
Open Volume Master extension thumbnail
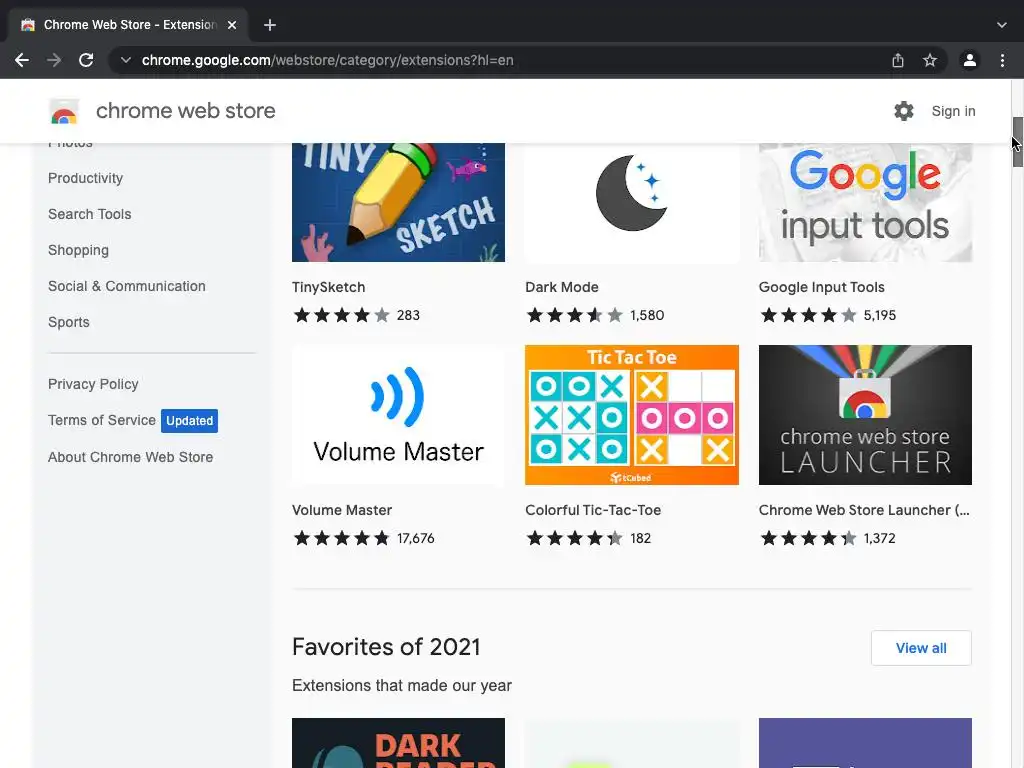pyautogui.click(x=398, y=415)
